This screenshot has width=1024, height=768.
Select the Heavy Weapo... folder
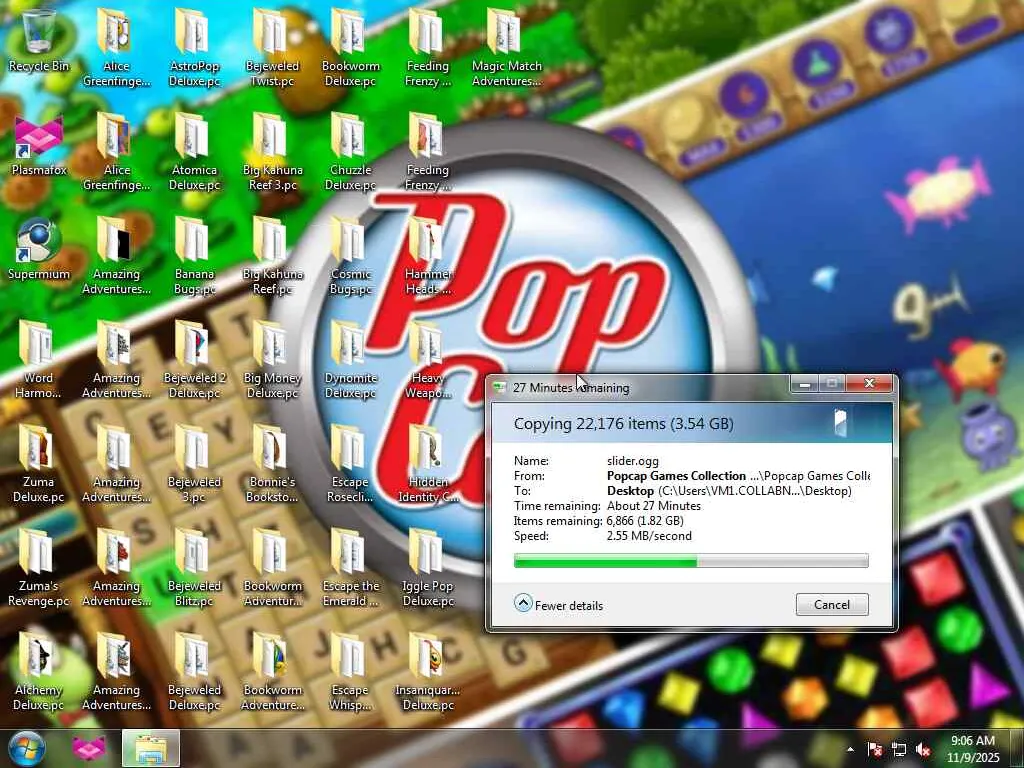(x=428, y=359)
